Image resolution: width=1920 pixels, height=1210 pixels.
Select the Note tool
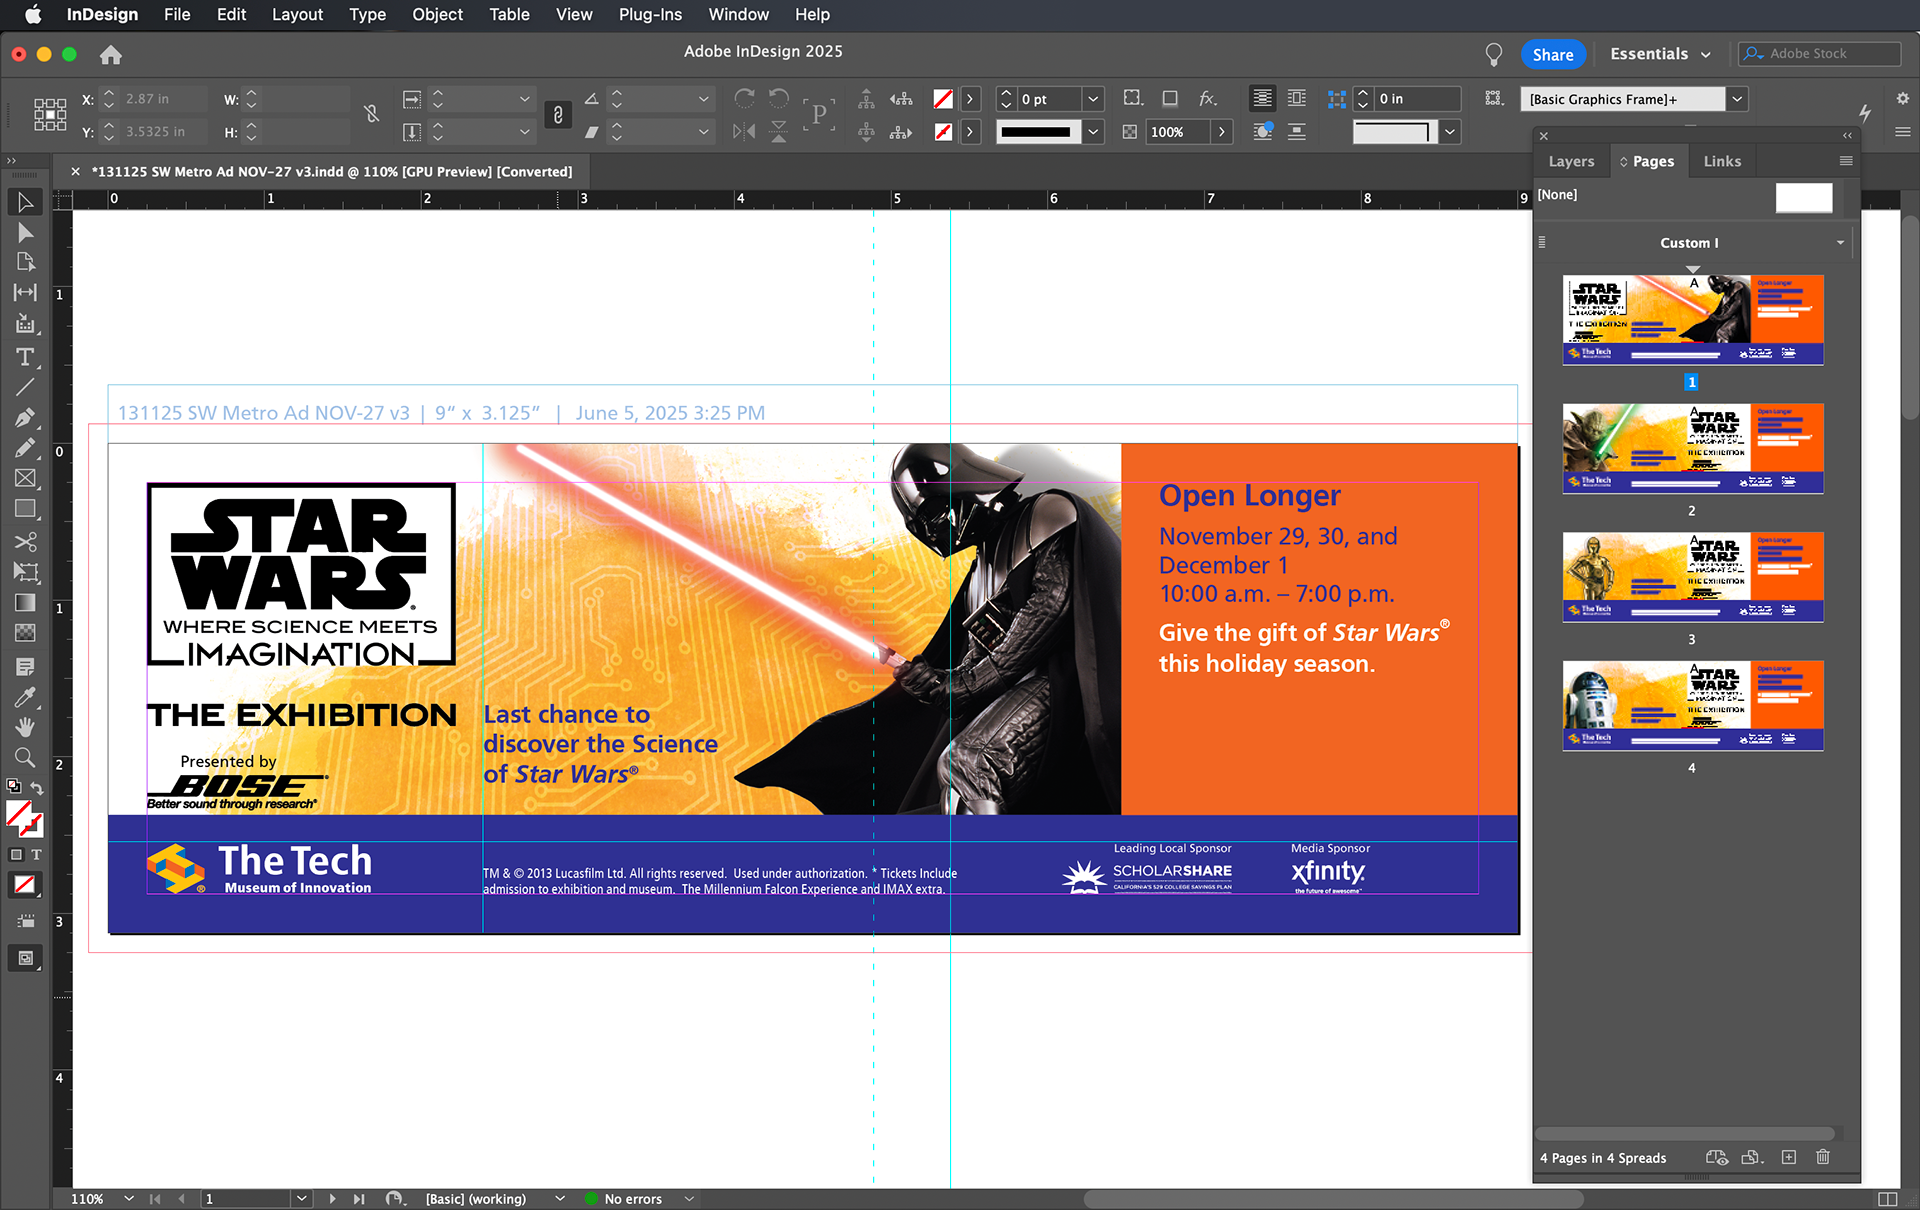25,666
